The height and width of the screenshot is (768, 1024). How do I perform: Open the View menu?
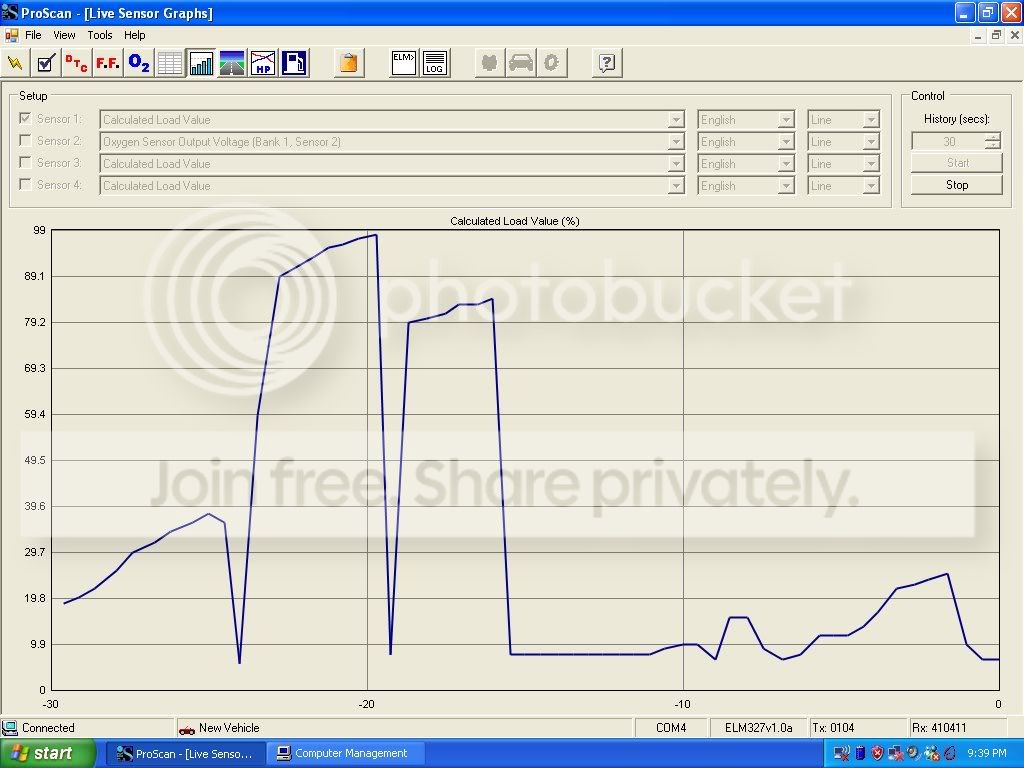64,35
